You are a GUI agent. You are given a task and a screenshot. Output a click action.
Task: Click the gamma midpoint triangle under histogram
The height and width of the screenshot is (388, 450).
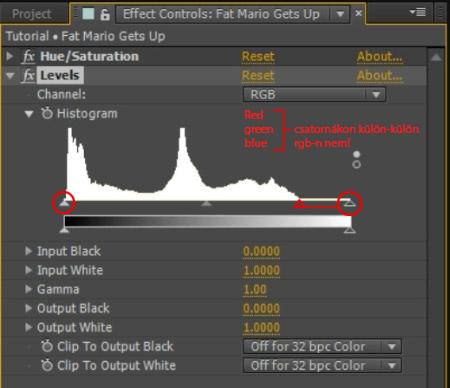tap(207, 203)
